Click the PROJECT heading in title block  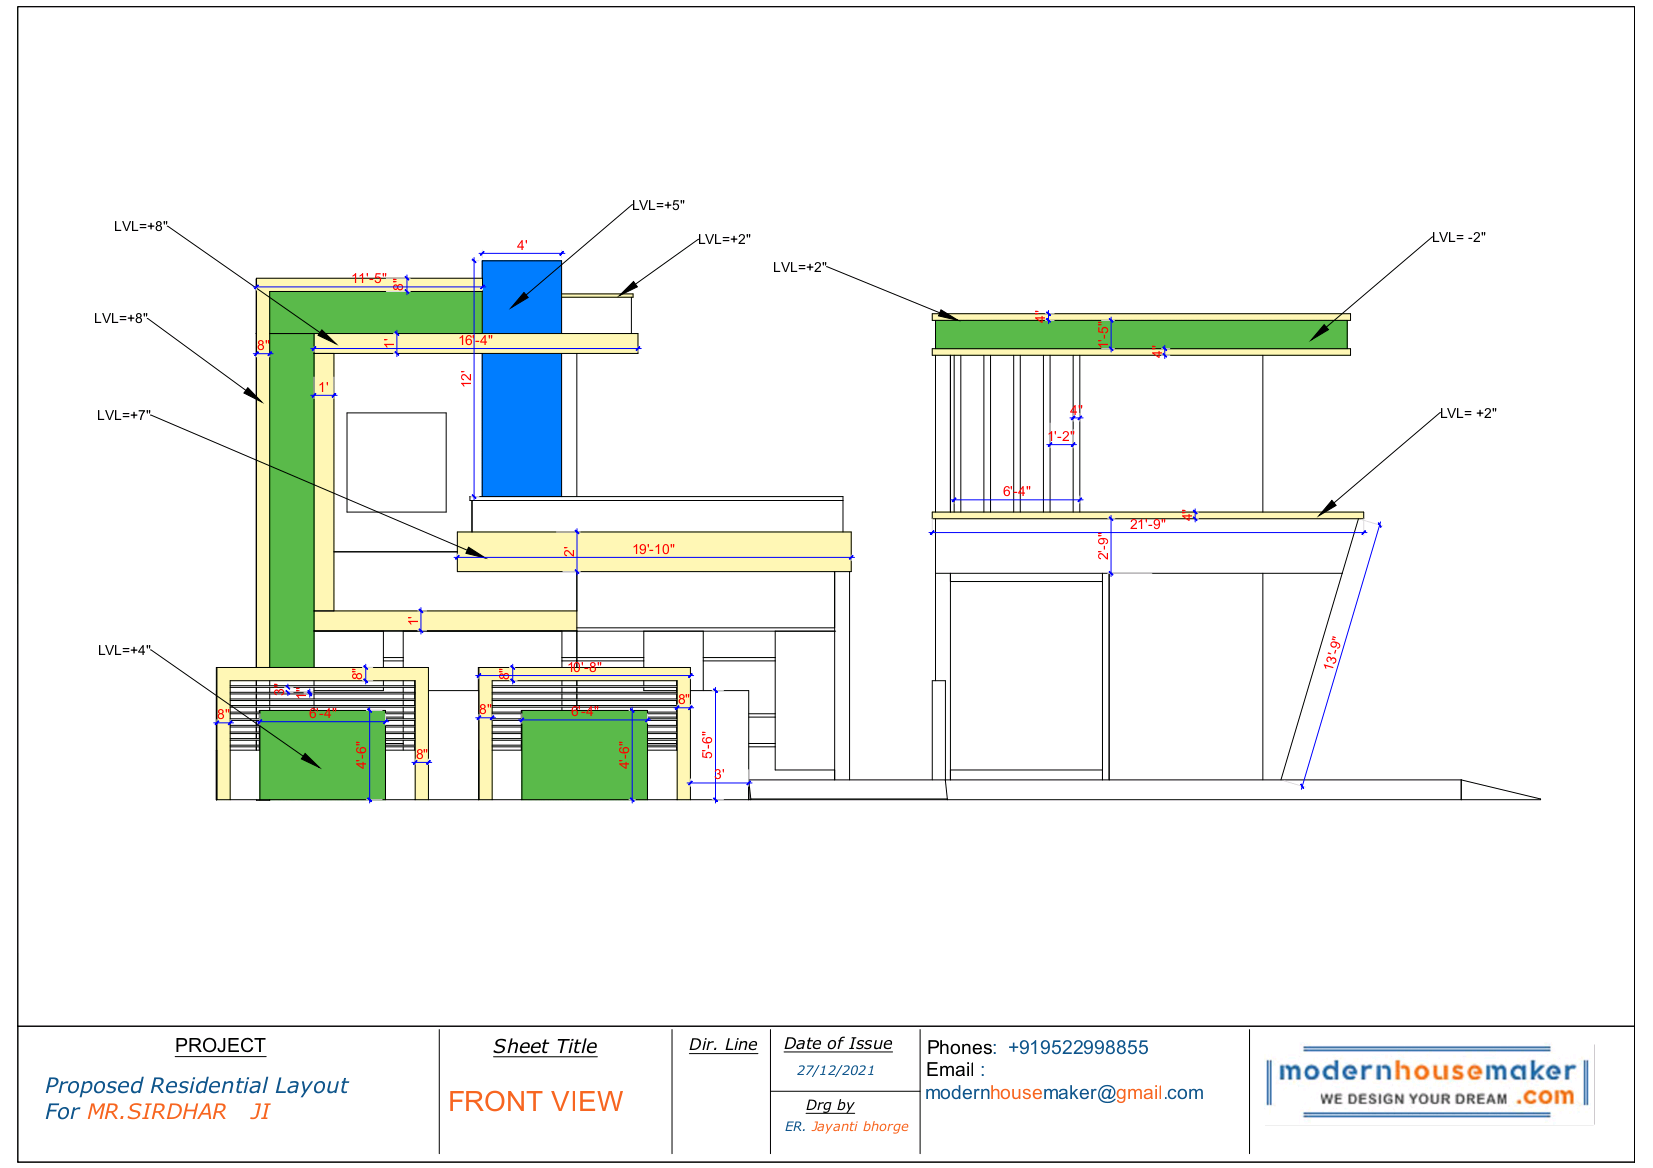click(220, 1046)
